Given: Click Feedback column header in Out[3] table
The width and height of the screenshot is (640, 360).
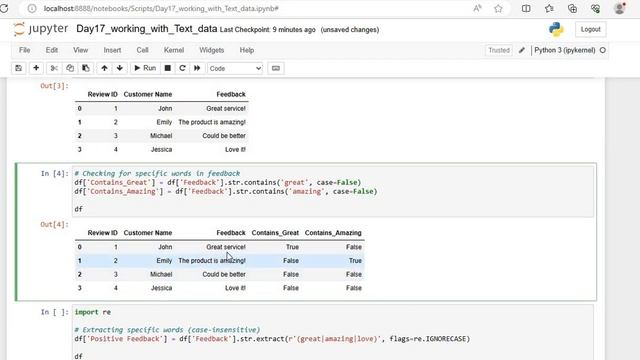Looking at the screenshot, I should (x=231, y=94).
